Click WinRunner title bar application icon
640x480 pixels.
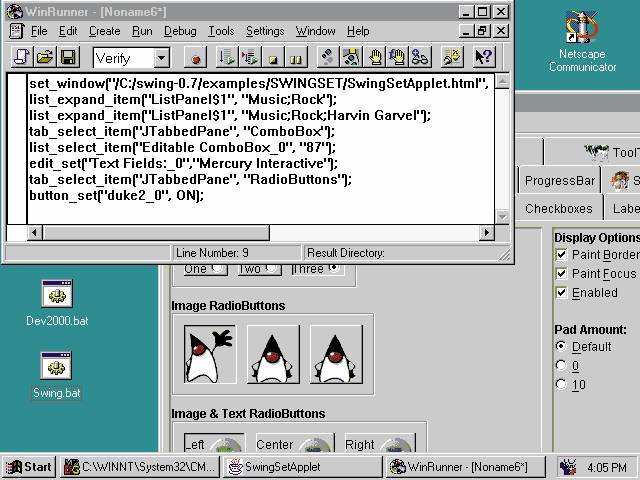pyautogui.click(x=14, y=11)
